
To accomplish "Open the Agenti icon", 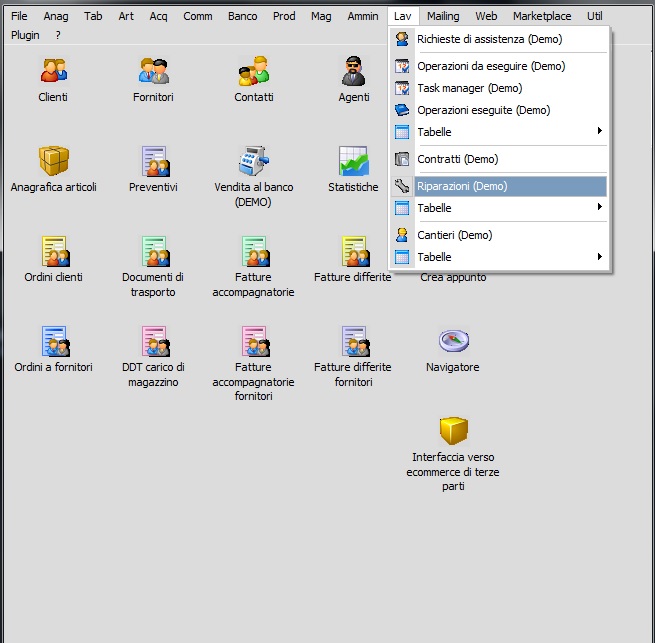I will pyautogui.click(x=353, y=70).
